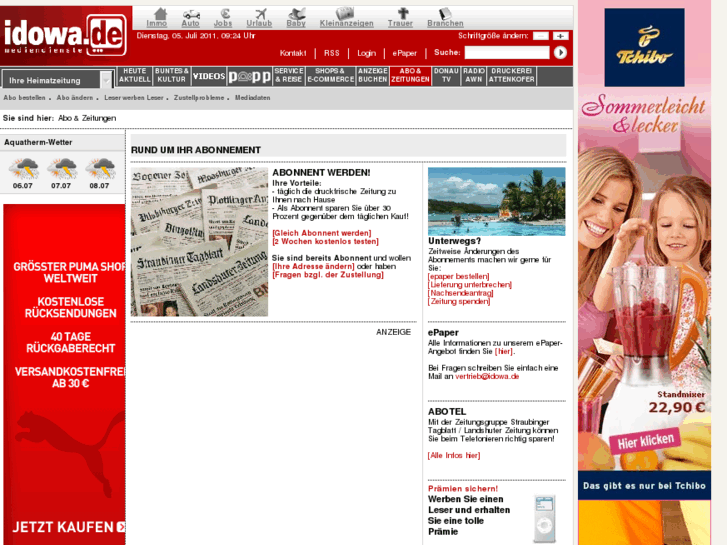Increase font size with plus button
This screenshot has height=545, width=727.
point(560,36)
